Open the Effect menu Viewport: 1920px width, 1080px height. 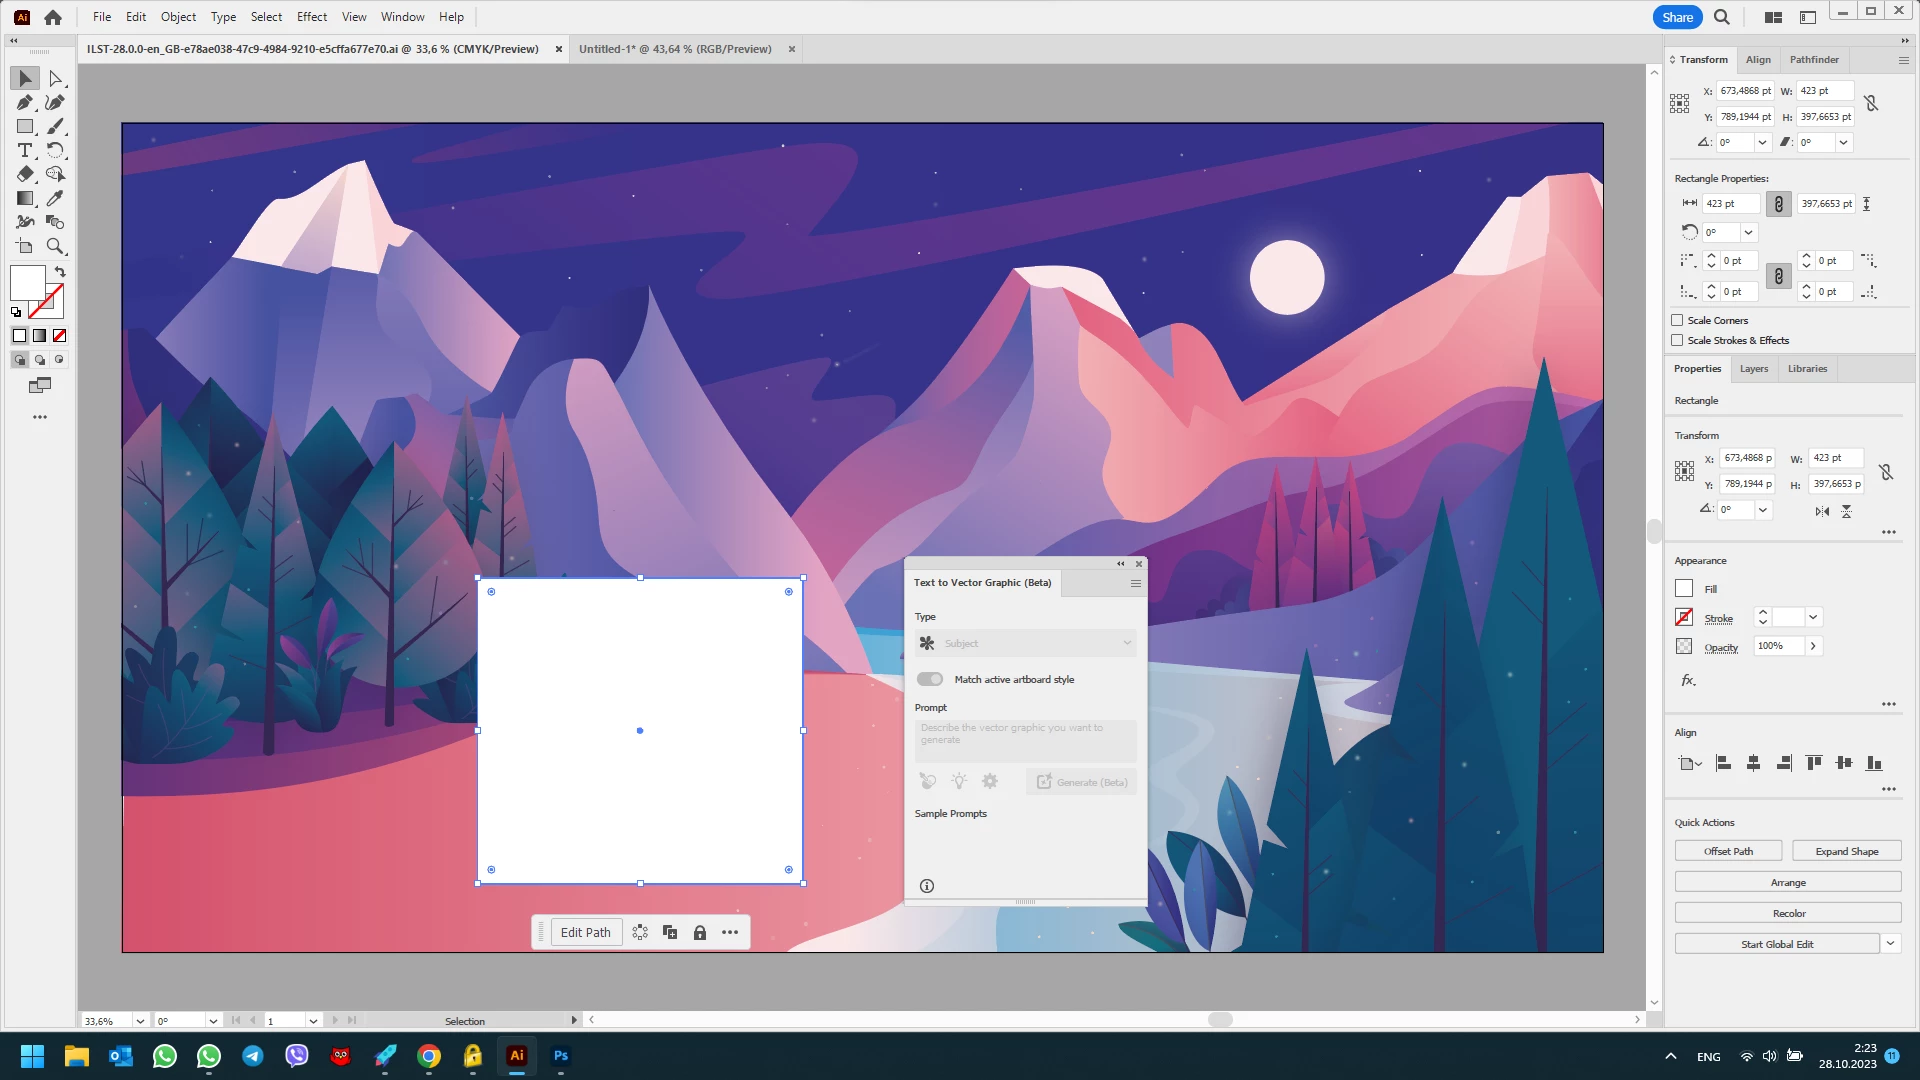[311, 17]
